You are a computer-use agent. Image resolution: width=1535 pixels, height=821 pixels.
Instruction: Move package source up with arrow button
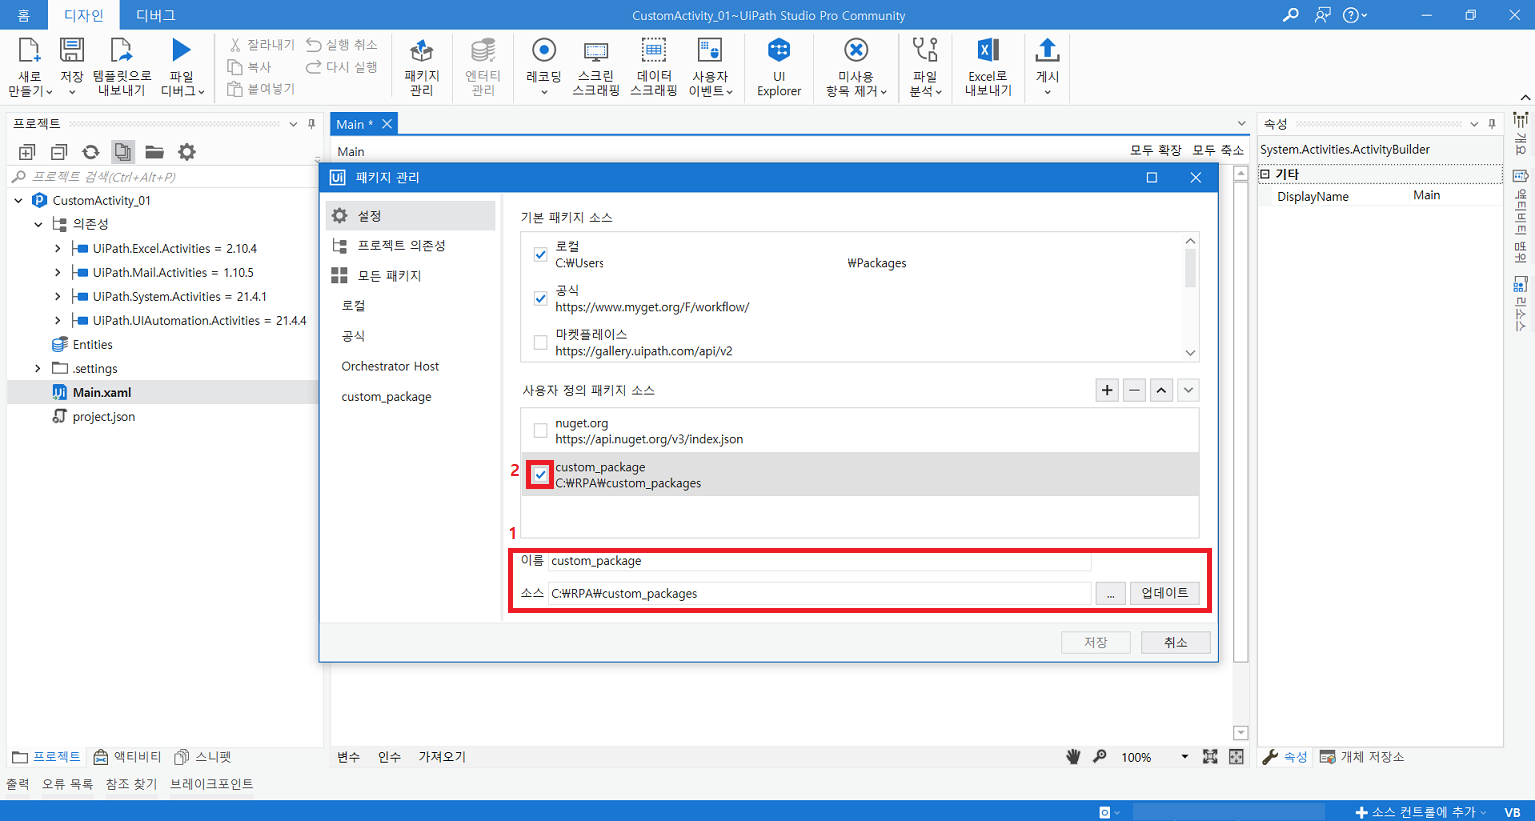[x=1161, y=391]
